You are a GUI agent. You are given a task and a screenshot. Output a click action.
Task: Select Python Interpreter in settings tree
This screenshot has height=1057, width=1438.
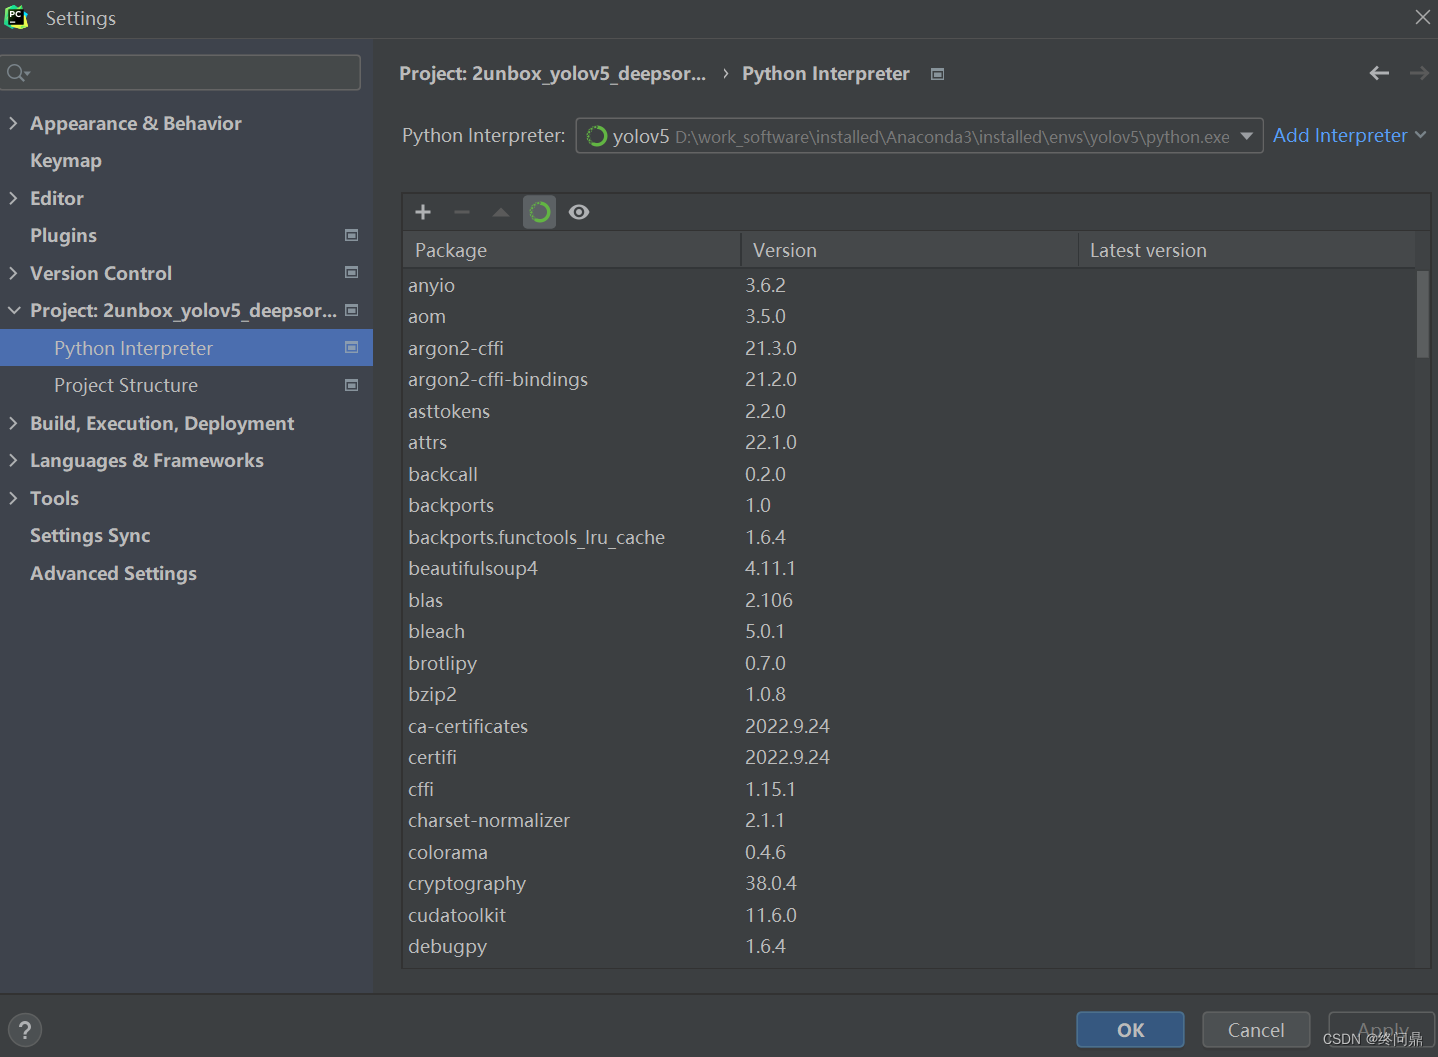186,348
